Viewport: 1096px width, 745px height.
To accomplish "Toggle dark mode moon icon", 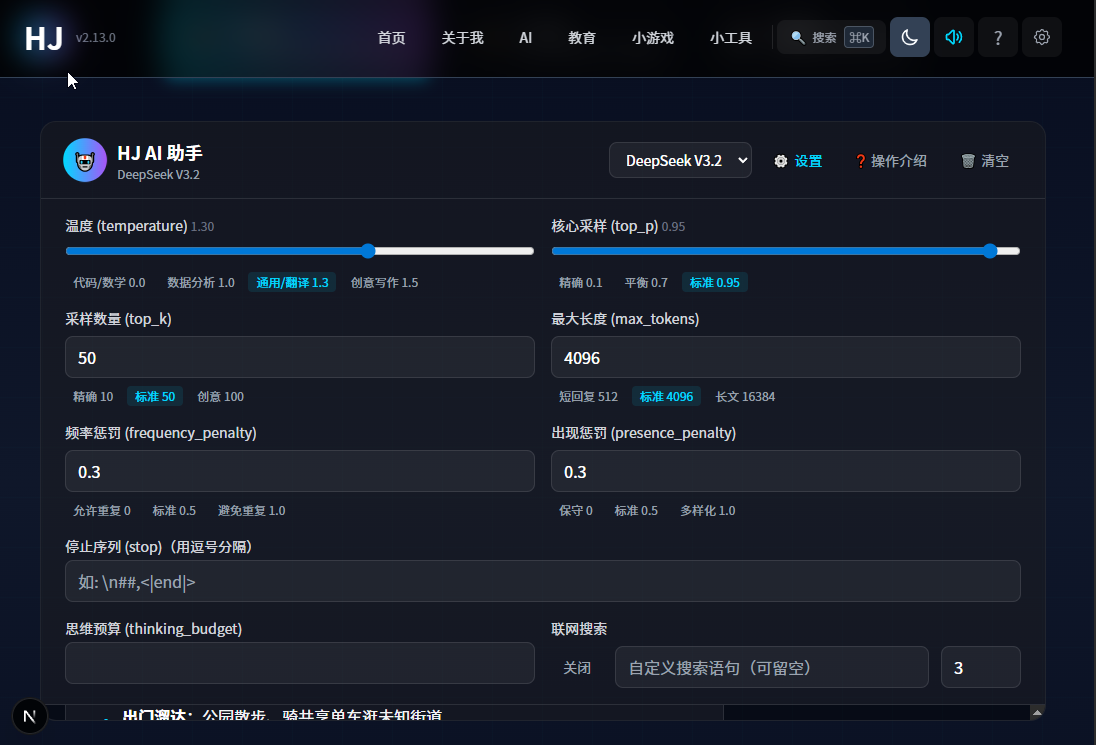I will click(x=909, y=37).
